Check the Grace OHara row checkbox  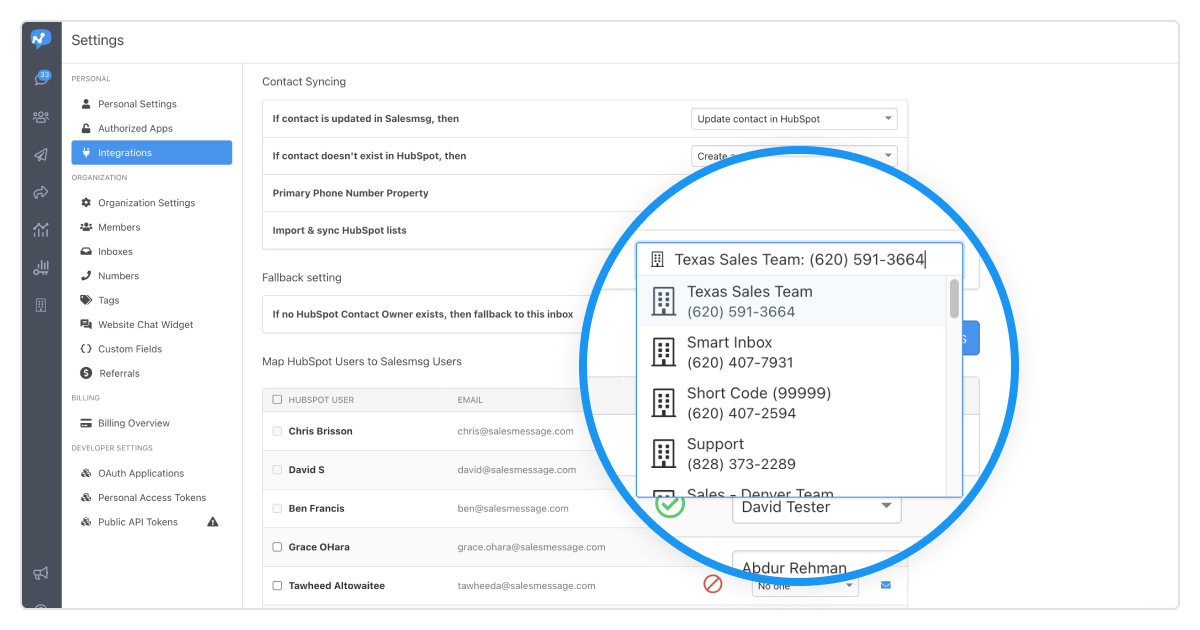tap(277, 547)
